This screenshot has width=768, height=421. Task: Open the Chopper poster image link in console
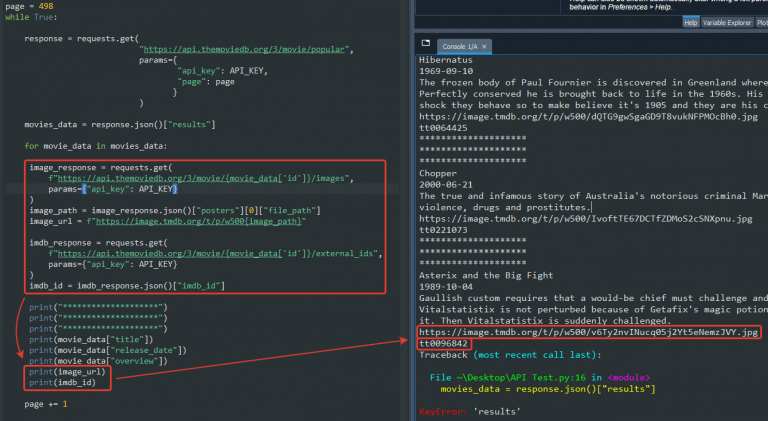click(580, 218)
